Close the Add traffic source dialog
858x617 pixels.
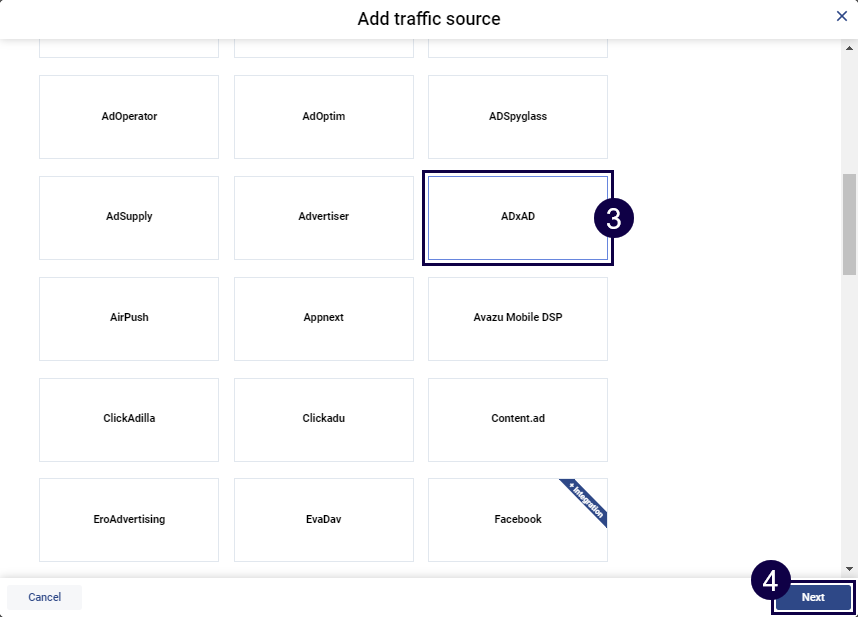[842, 16]
